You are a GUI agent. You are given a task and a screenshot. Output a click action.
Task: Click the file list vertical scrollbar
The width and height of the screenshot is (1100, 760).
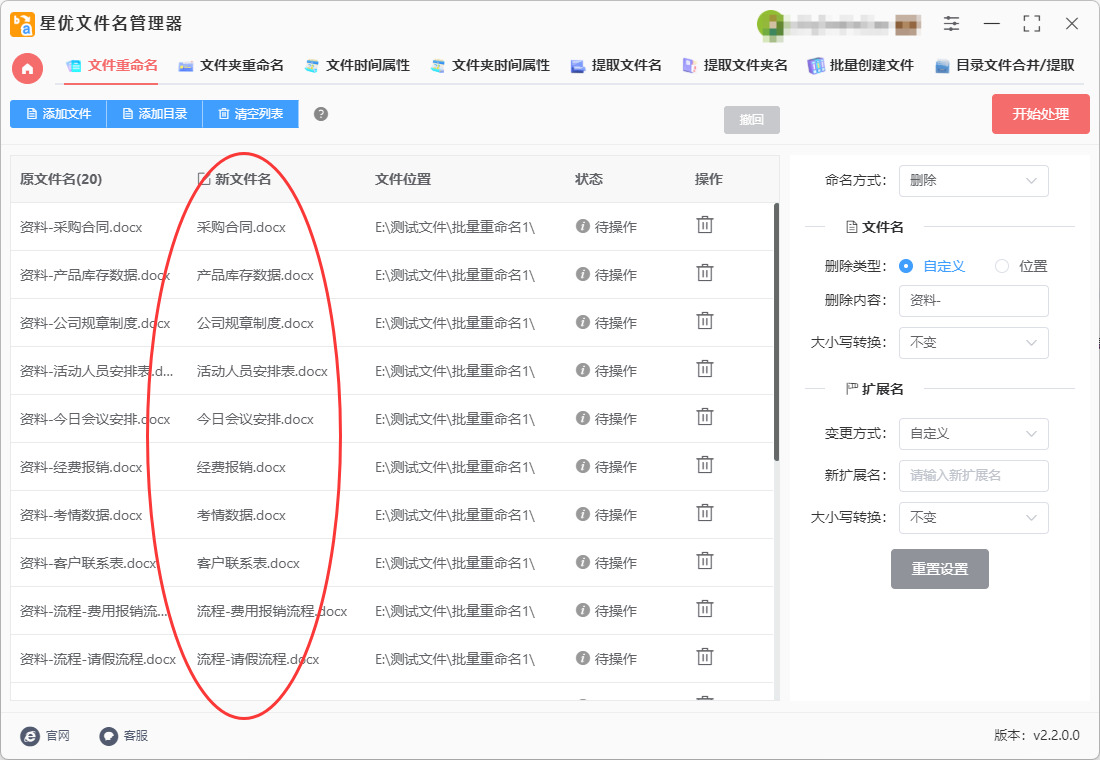tap(776, 332)
